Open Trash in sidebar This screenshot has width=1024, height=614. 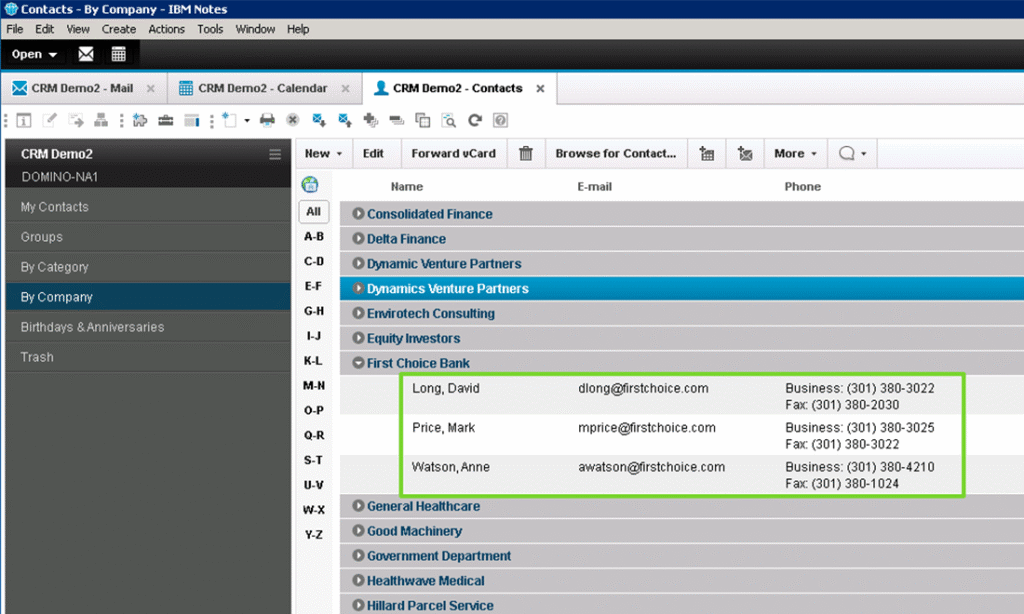[x=148, y=357]
